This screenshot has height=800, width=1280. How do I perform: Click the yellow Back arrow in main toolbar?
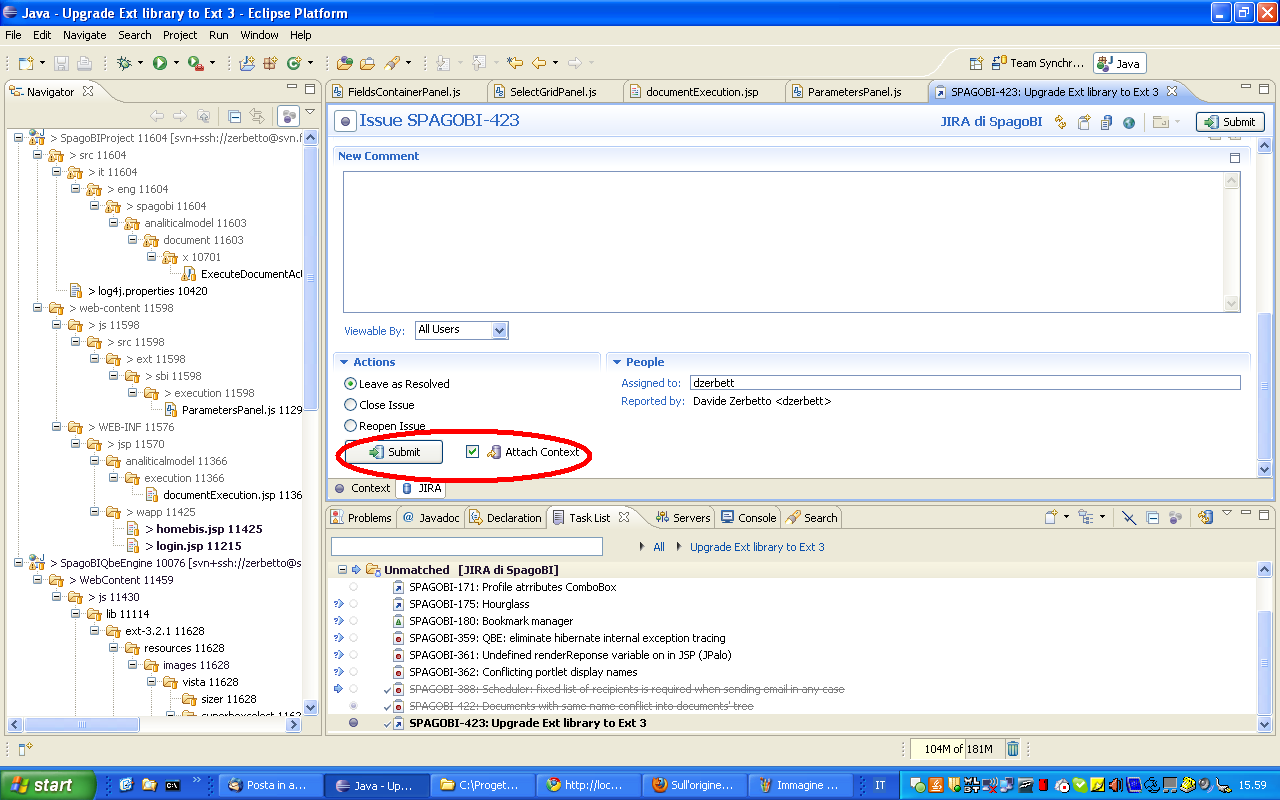539,63
